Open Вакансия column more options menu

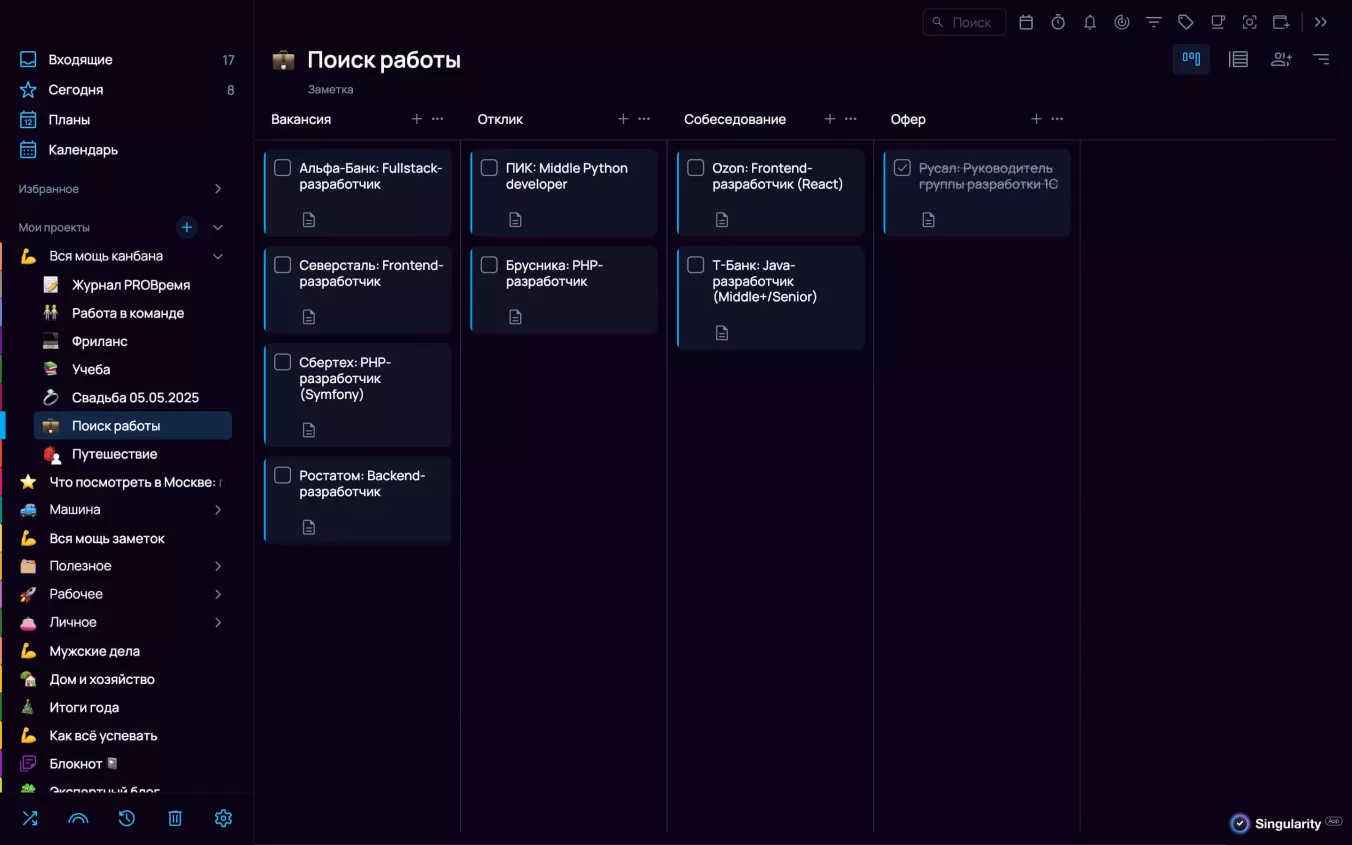(438, 119)
